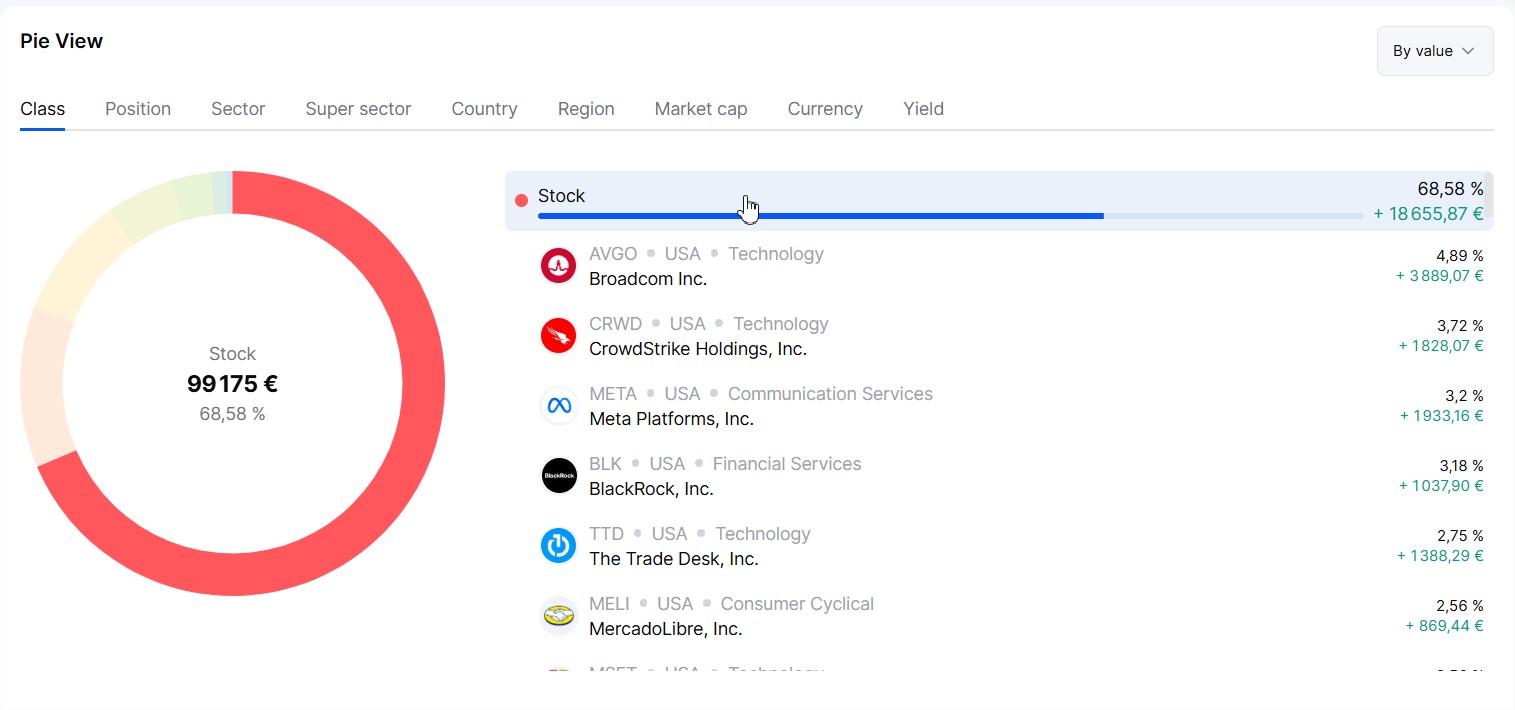Click the + 1388,29 € gain value

coord(1440,556)
